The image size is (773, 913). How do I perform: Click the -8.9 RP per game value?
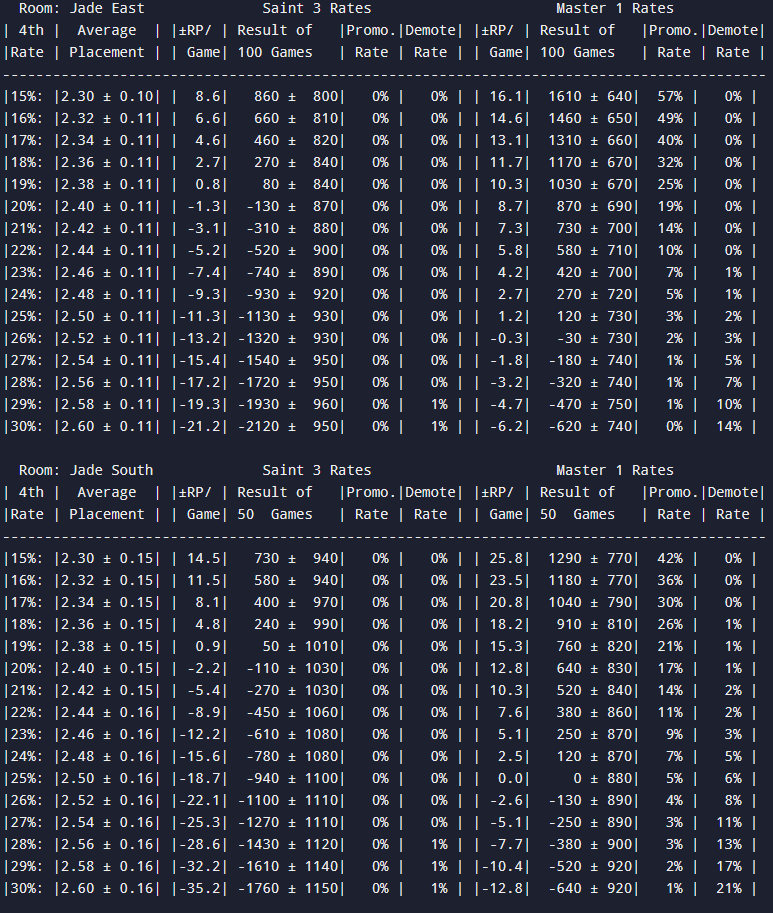click(204, 713)
